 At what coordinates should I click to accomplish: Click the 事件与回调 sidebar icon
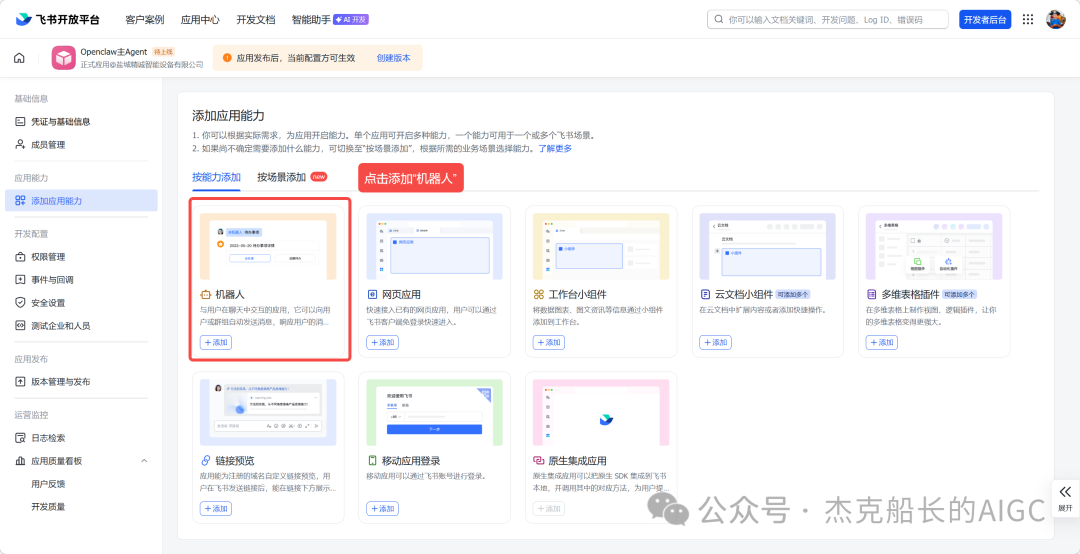[x=20, y=280]
